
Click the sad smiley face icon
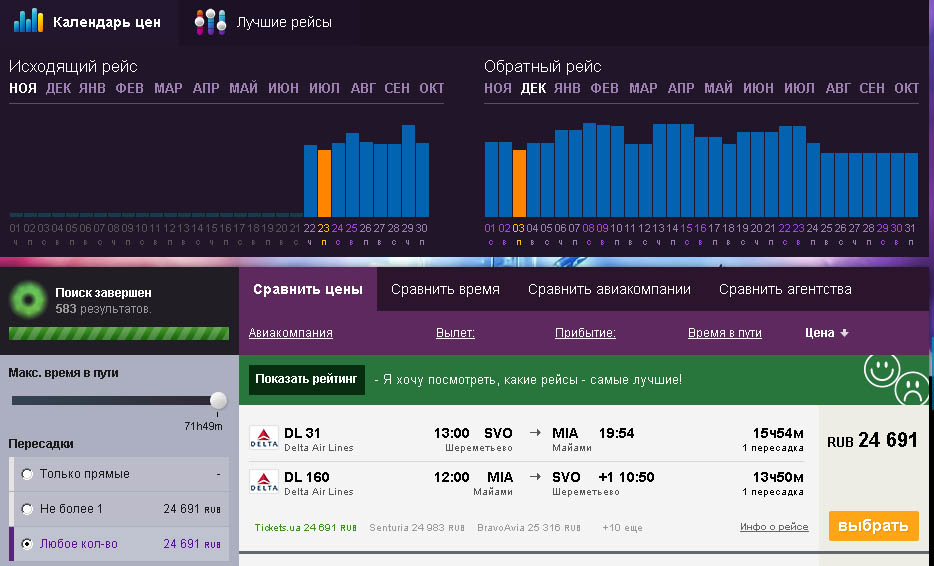[x=910, y=388]
